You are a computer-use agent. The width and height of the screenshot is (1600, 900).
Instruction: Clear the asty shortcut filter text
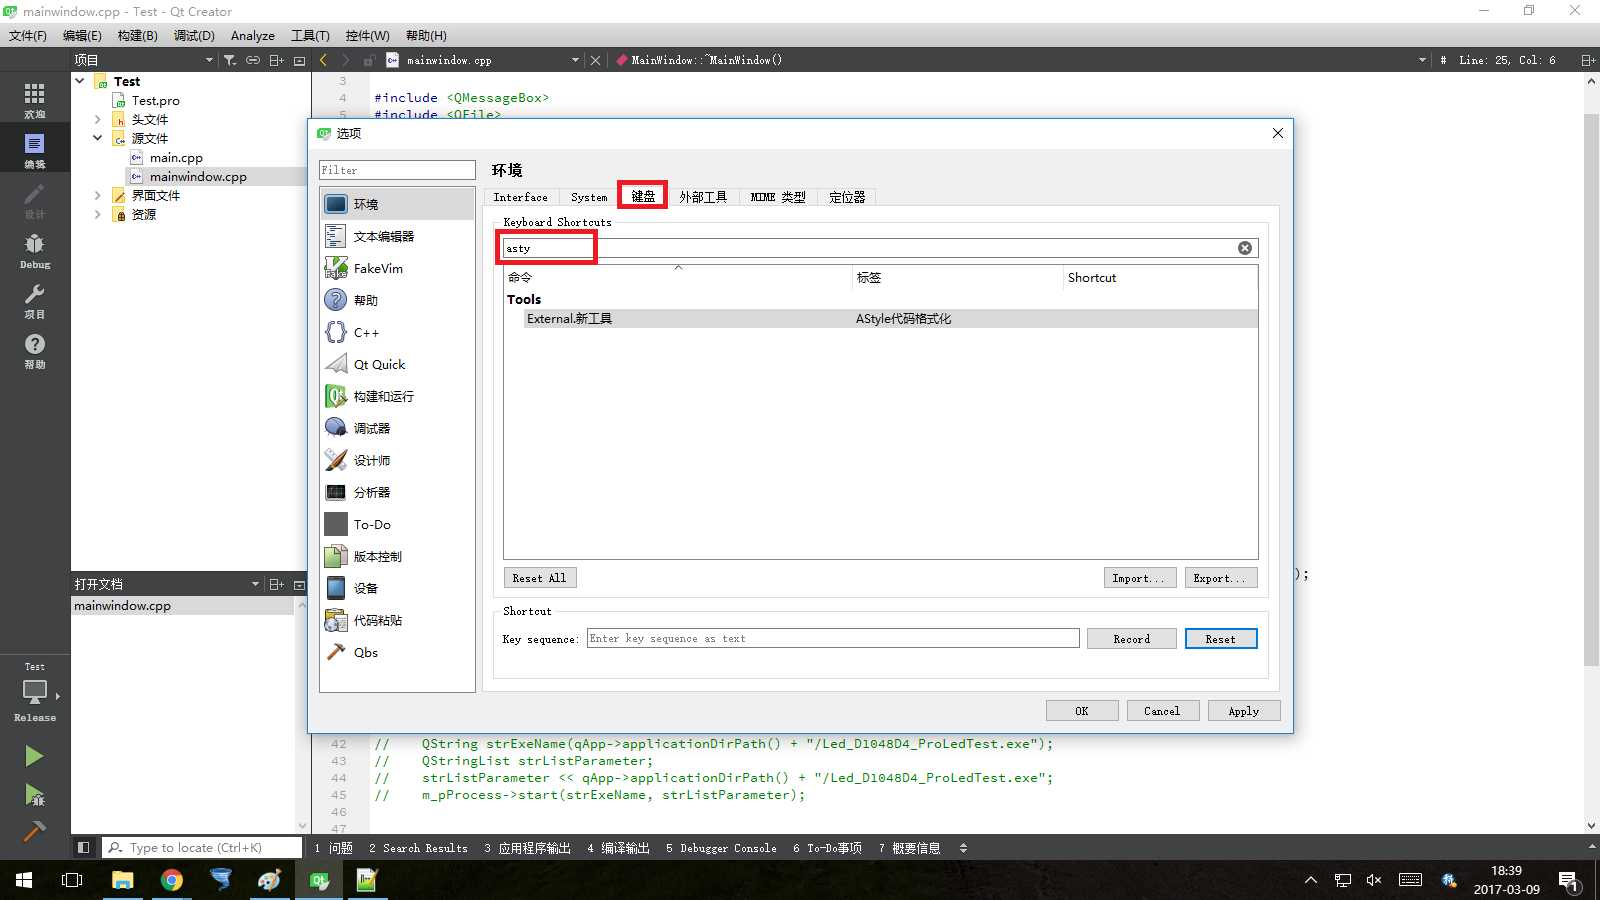(1245, 248)
